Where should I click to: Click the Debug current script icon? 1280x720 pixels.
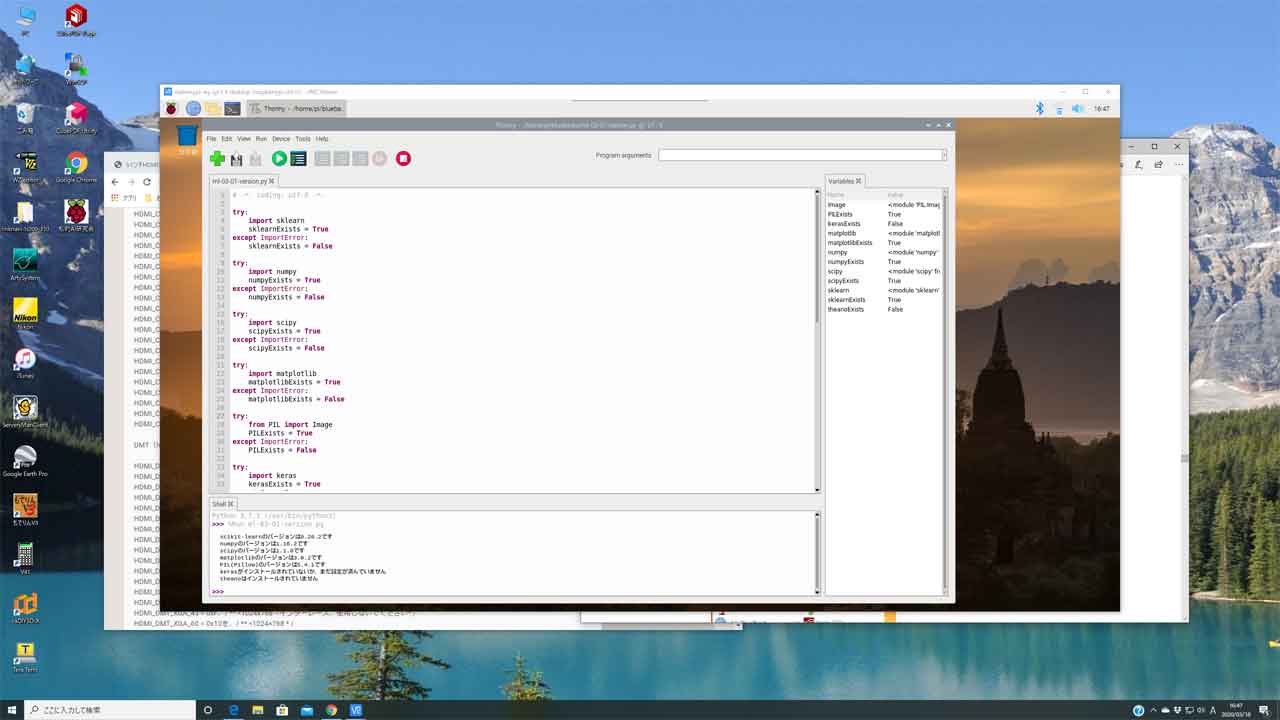point(298,158)
